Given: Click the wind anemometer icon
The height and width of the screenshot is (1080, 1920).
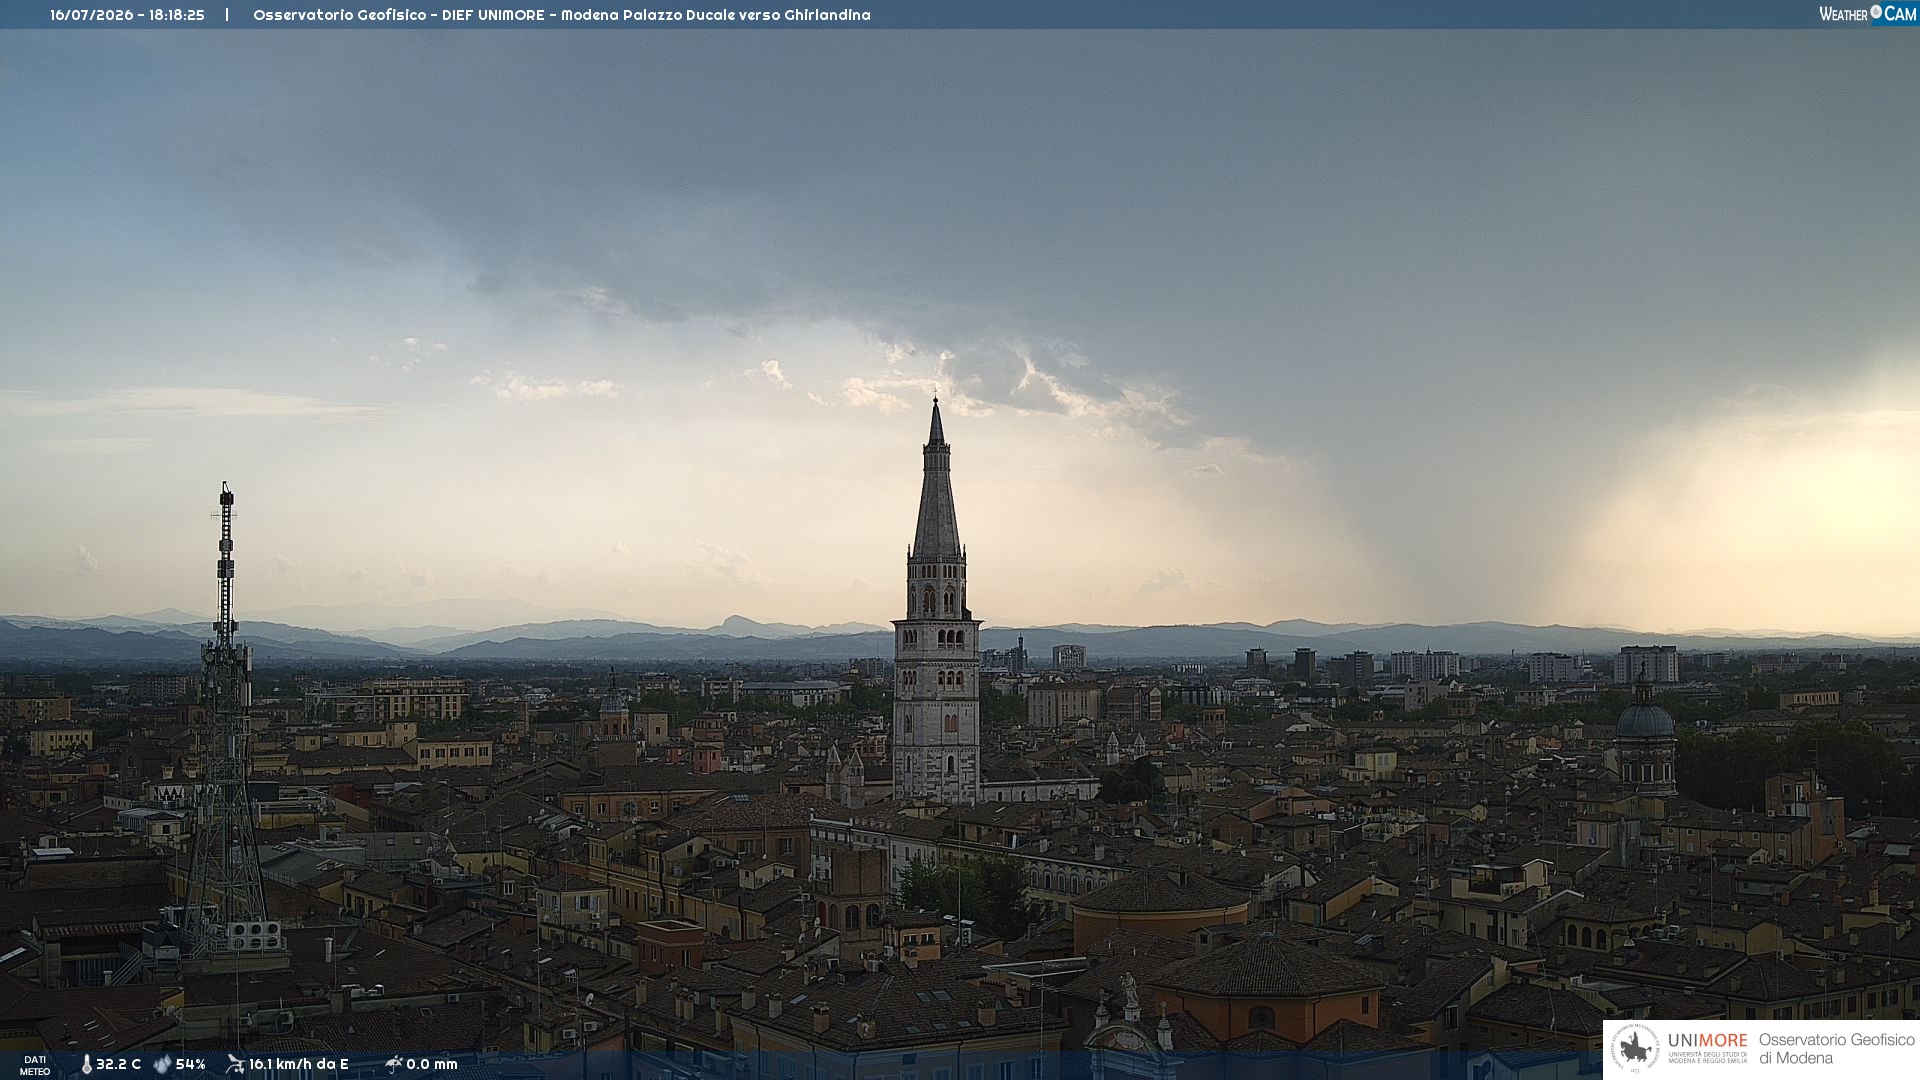Looking at the screenshot, I should click(x=235, y=1064).
